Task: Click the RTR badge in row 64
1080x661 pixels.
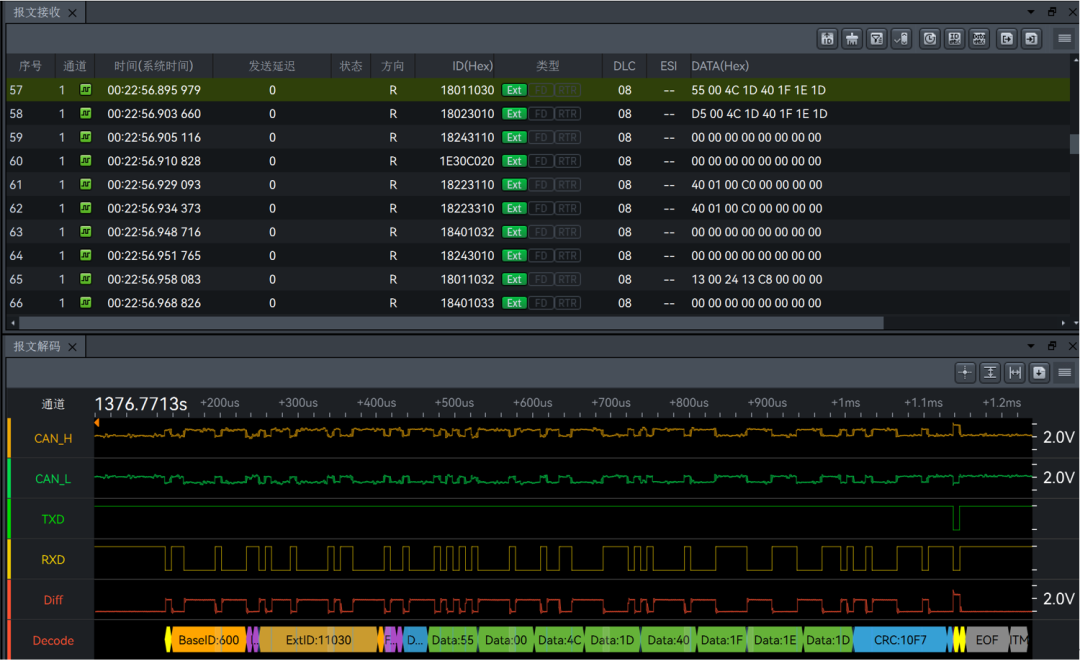Action: (568, 255)
